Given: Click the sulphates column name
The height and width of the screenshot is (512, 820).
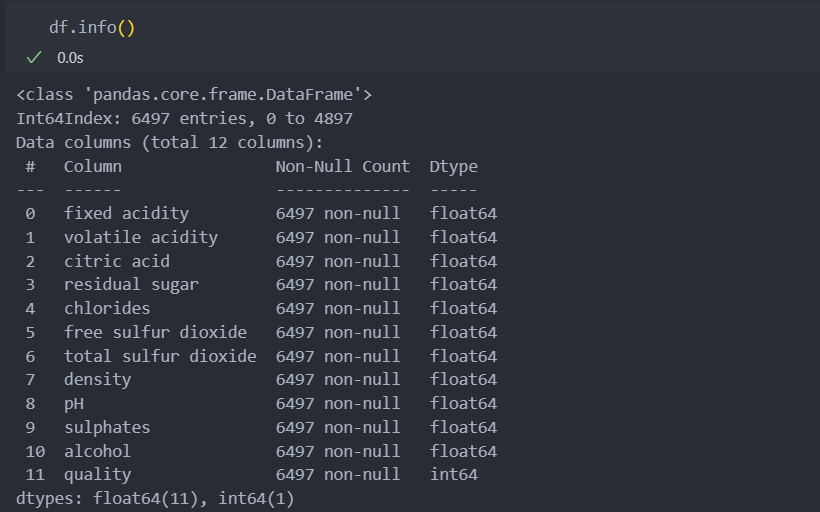Looking at the screenshot, I should [107, 428].
